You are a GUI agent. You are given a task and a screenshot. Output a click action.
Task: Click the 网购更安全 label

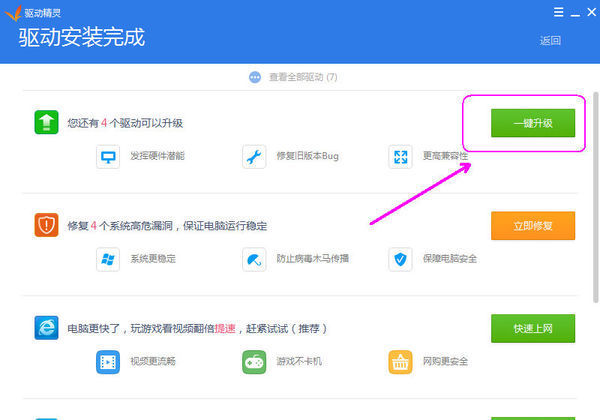pos(445,361)
